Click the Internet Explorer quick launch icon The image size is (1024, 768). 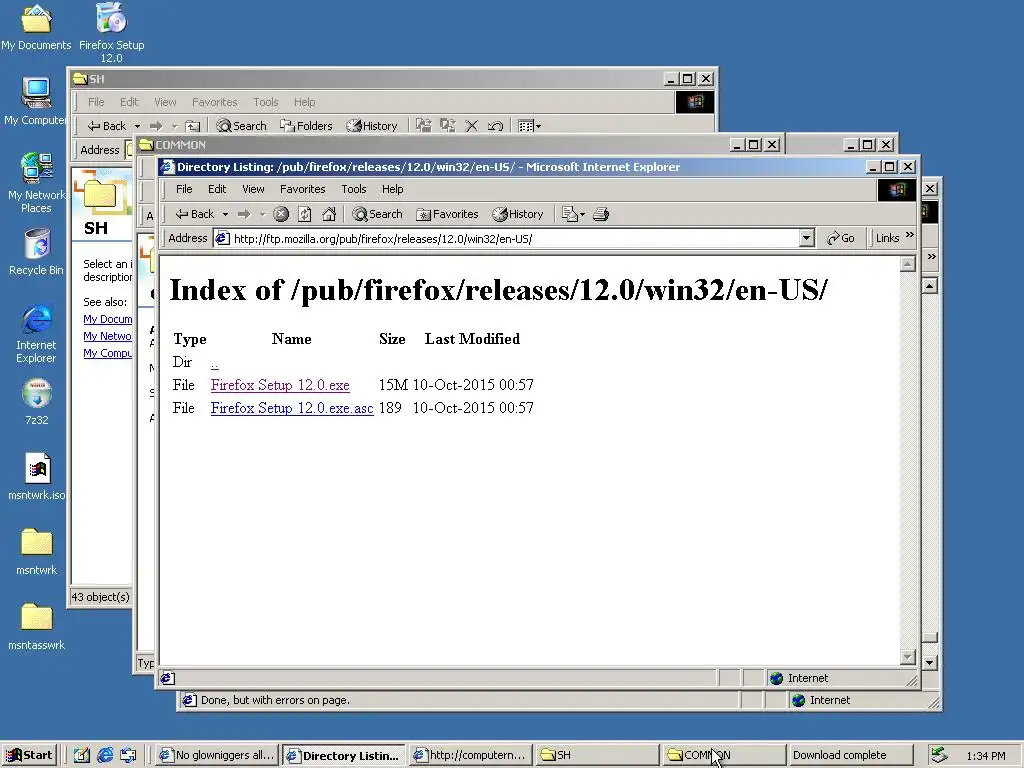tap(105, 756)
